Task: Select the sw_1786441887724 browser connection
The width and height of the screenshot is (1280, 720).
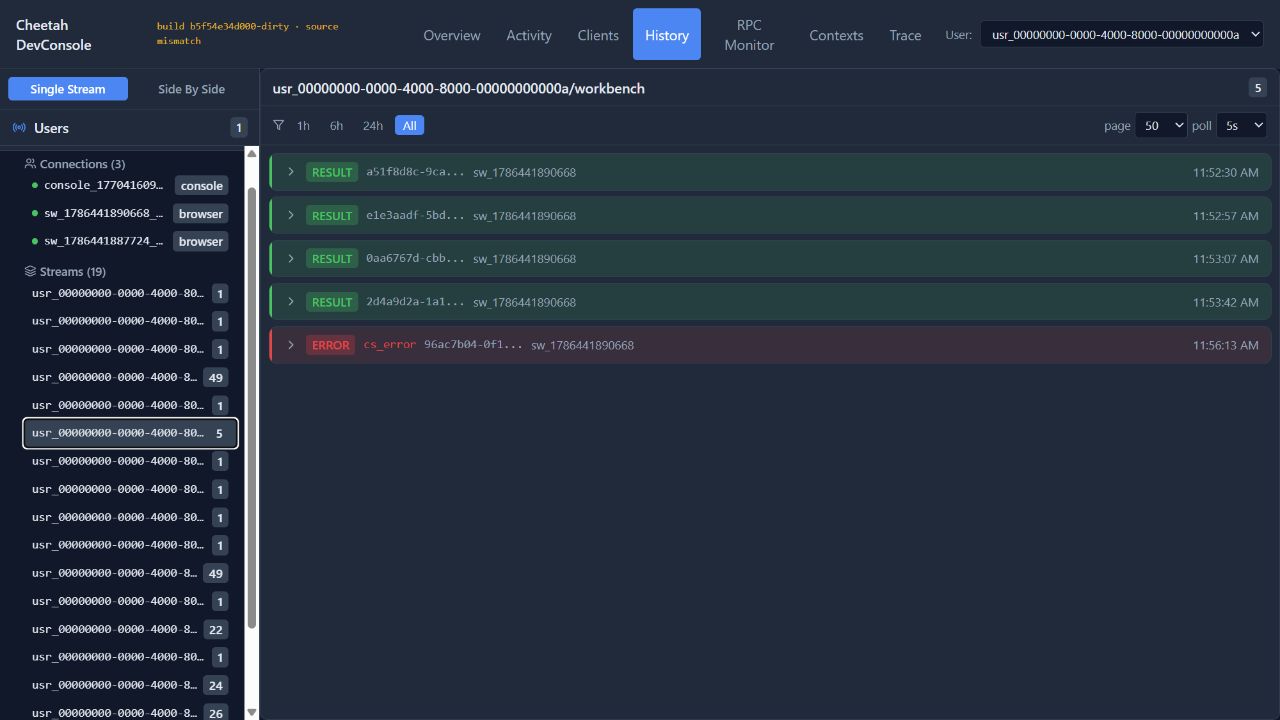Action: click(x=130, y=241)
